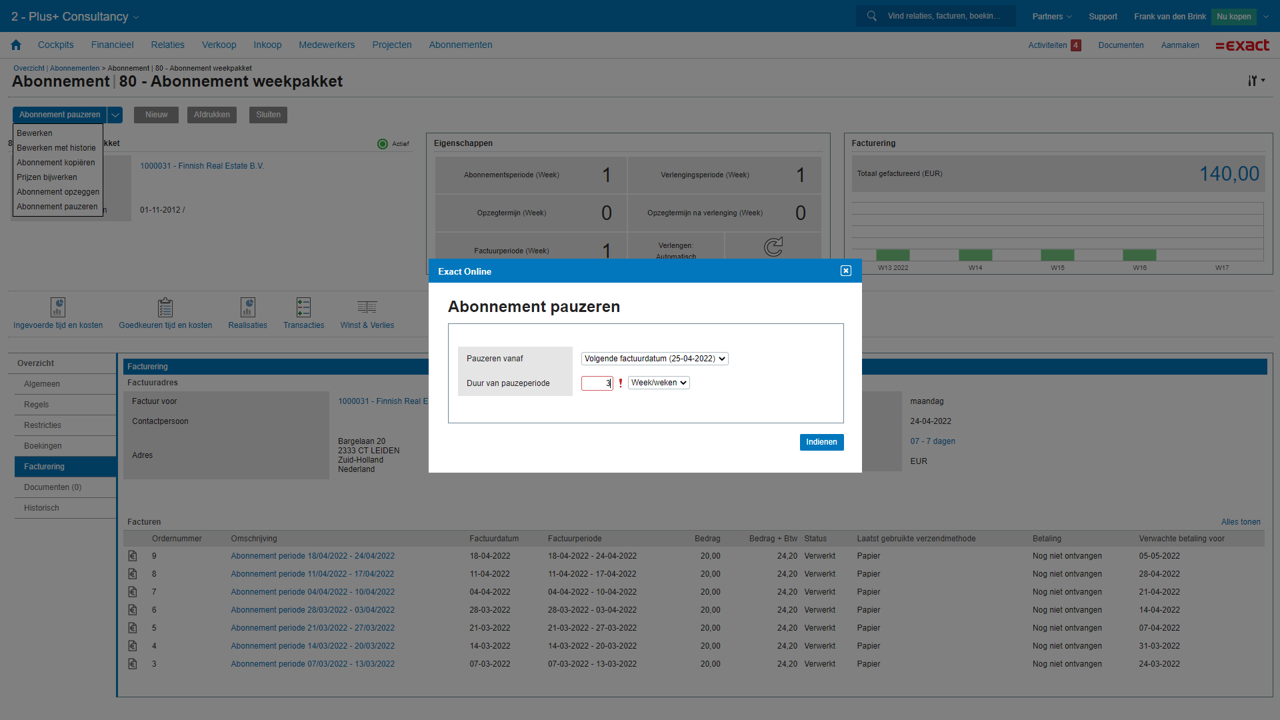Image resolution: width=1280 pixels, height=720 pixels.
Task: Toggle the Abonnement pauzeren split-button arrow
Action: pyautogui.click(x=115, y=115)
